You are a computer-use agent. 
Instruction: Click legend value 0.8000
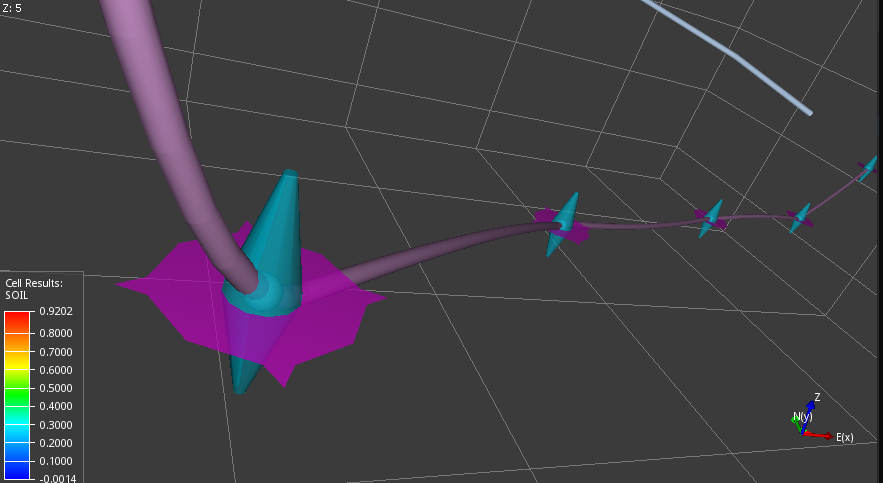(x=56, y=333)
